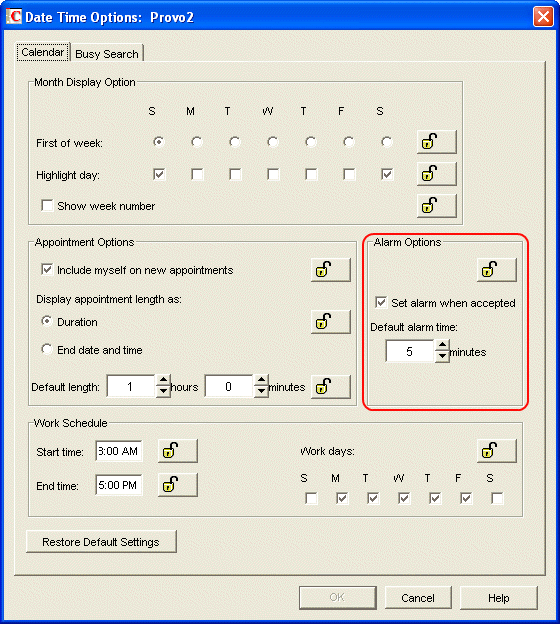Click the lock icon for Show week number
Viewport: 560px width, 624px height.
point(437,206)
